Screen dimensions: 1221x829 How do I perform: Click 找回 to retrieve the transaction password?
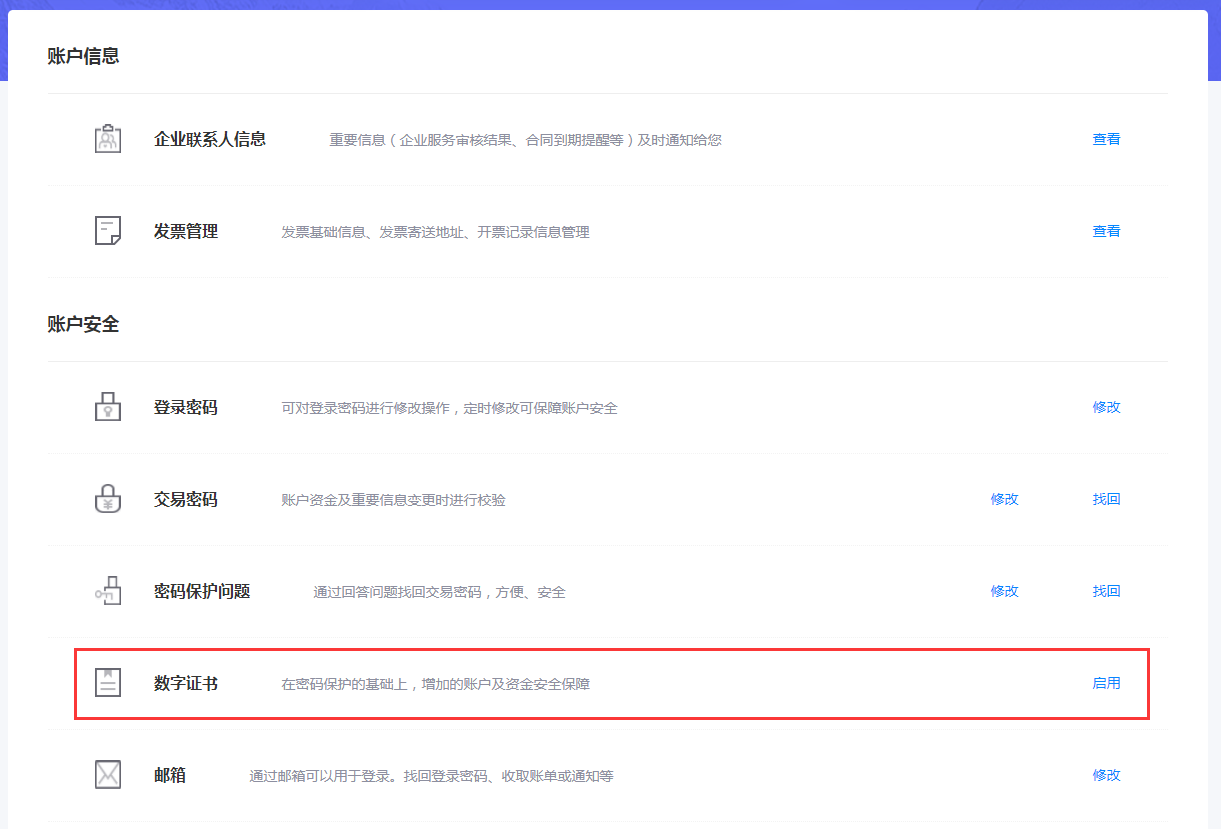(1106, 499)
